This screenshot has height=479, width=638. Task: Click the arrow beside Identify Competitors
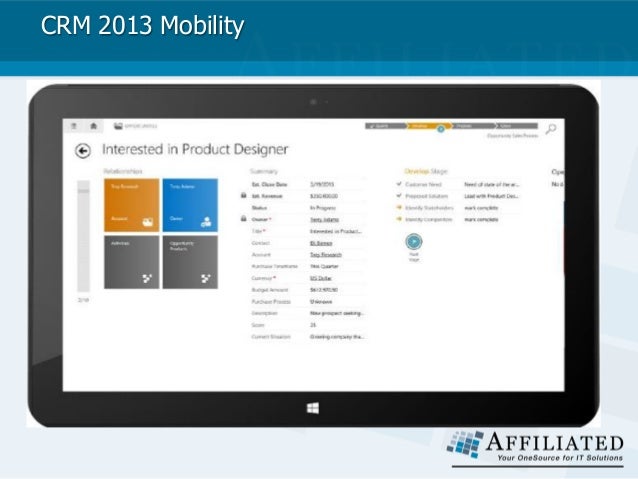click(399, 219)
